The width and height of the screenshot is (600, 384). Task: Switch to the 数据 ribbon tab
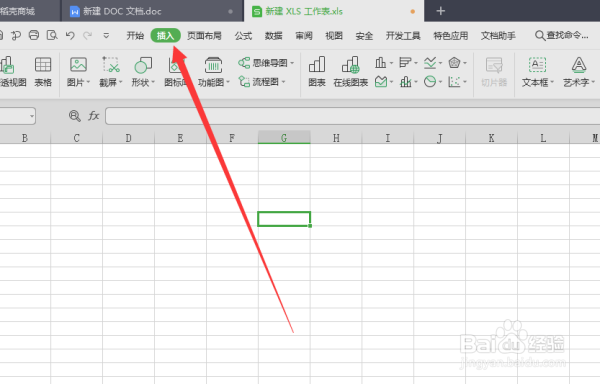[x=273, y=36]
